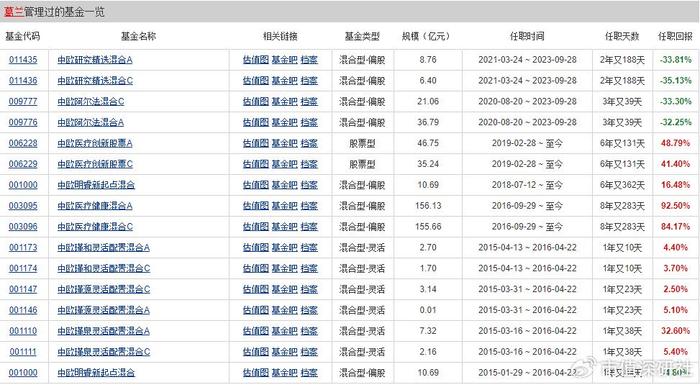Select the 48.79% tenure return value

click(675, 143)
